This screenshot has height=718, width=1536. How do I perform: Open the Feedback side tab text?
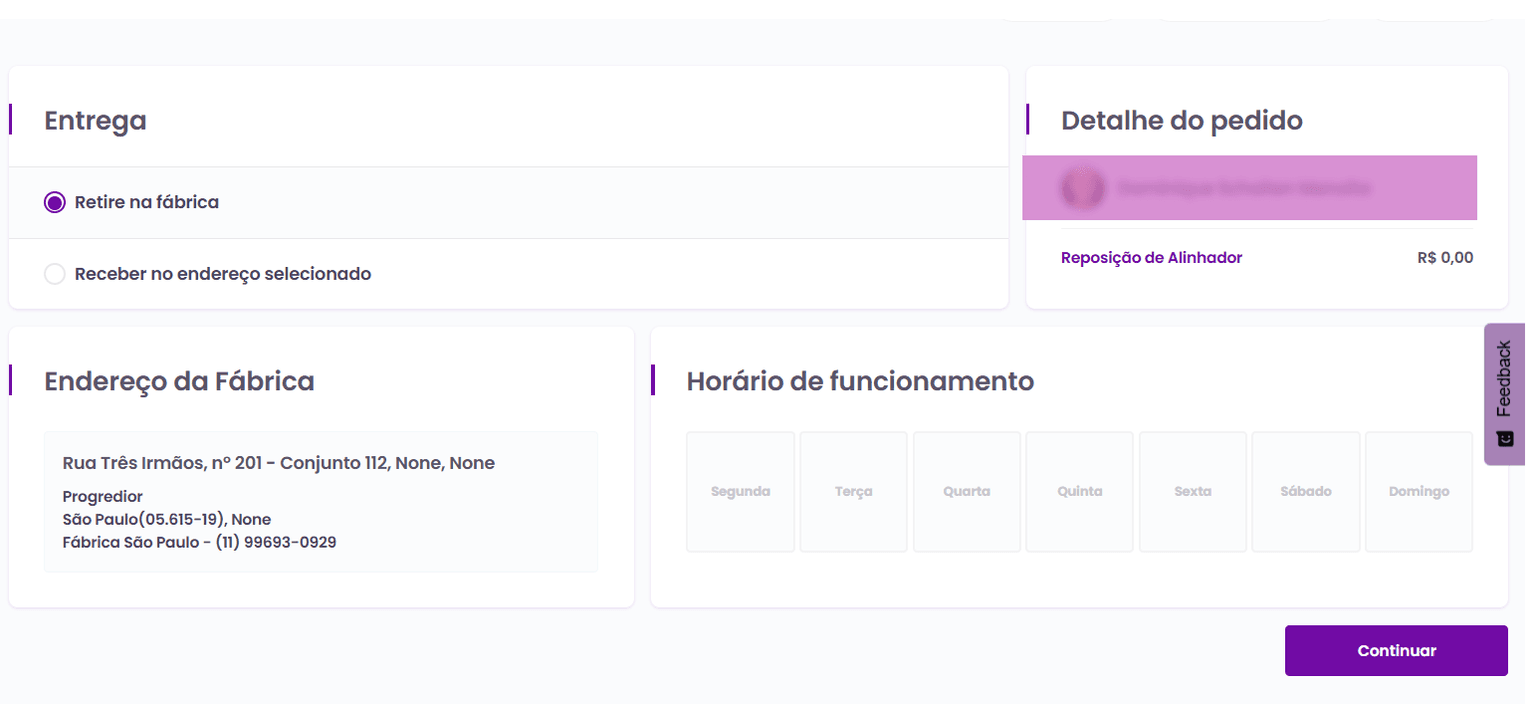[x=1504, y=379]
